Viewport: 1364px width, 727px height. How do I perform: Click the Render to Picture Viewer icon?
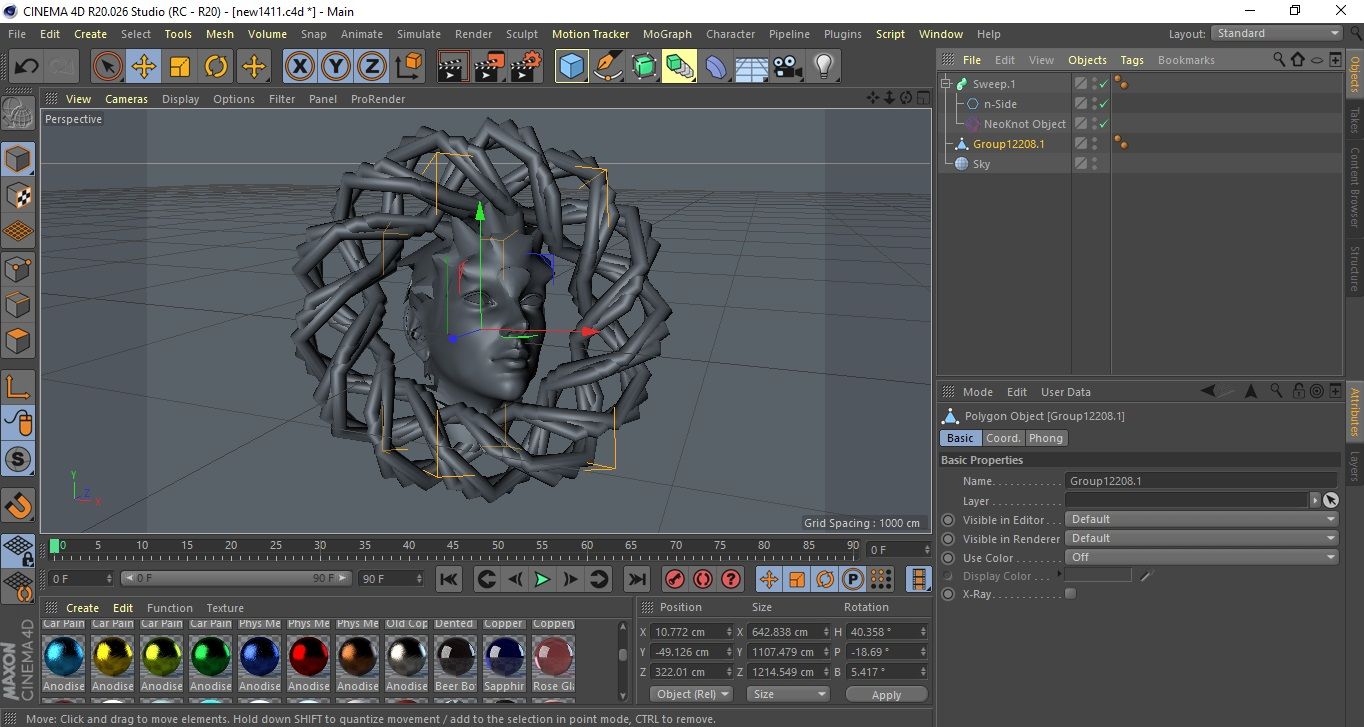click(x=489, y=67)
